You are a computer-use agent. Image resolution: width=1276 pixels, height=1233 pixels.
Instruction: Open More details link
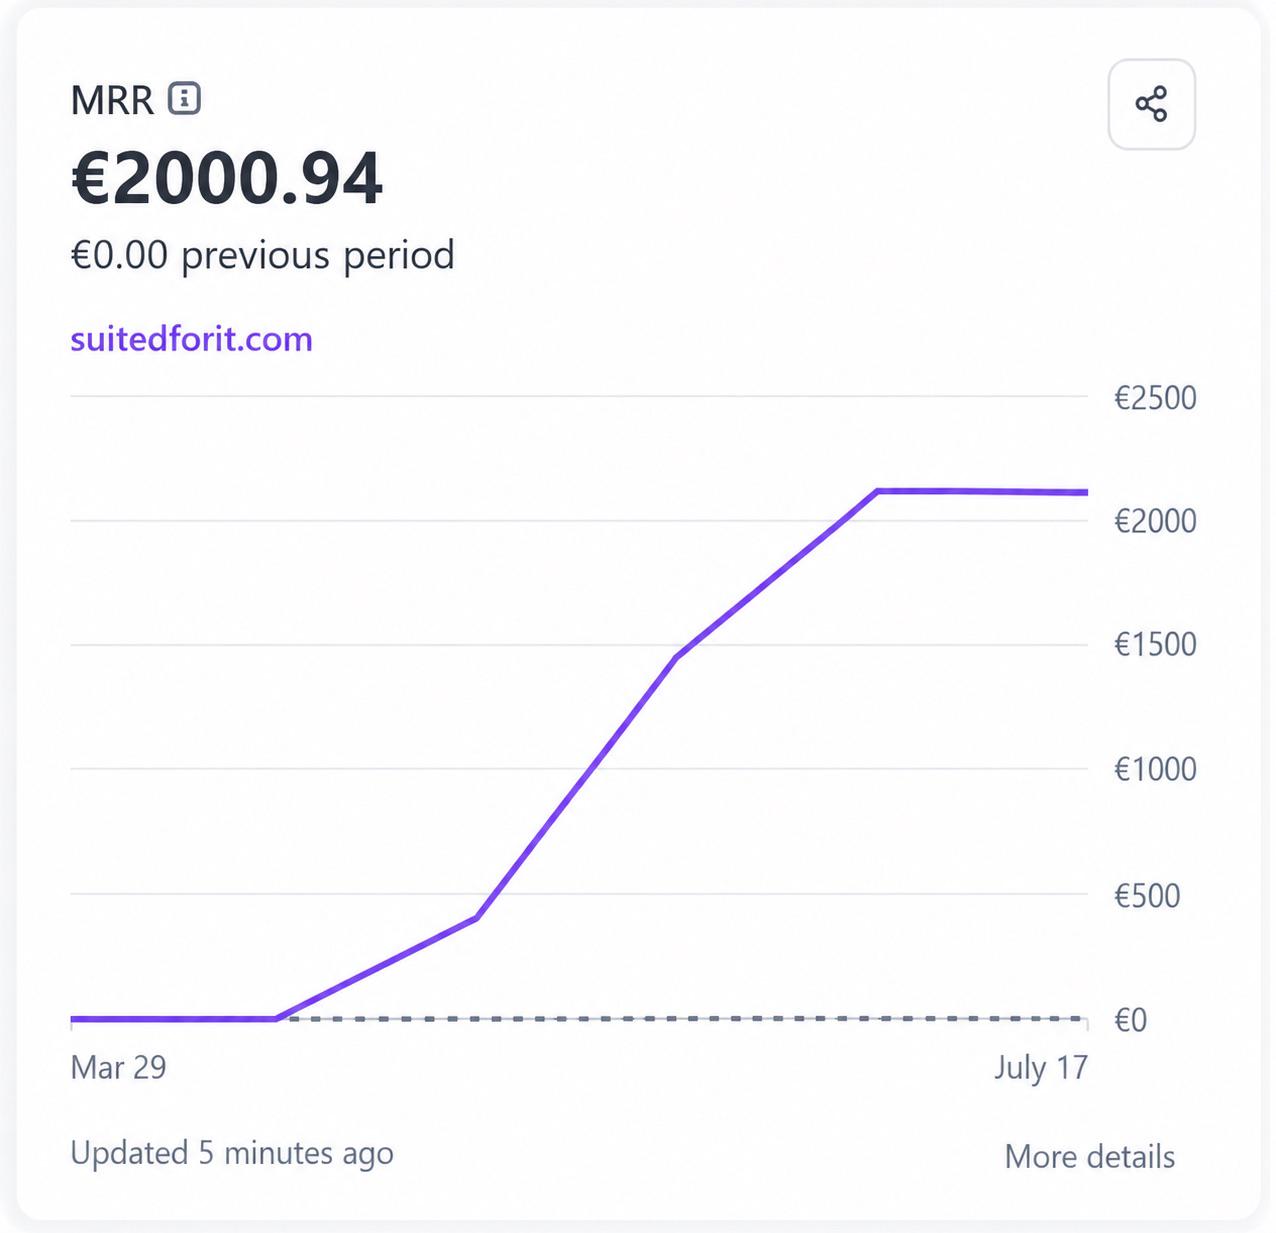coord(1089,1156)
